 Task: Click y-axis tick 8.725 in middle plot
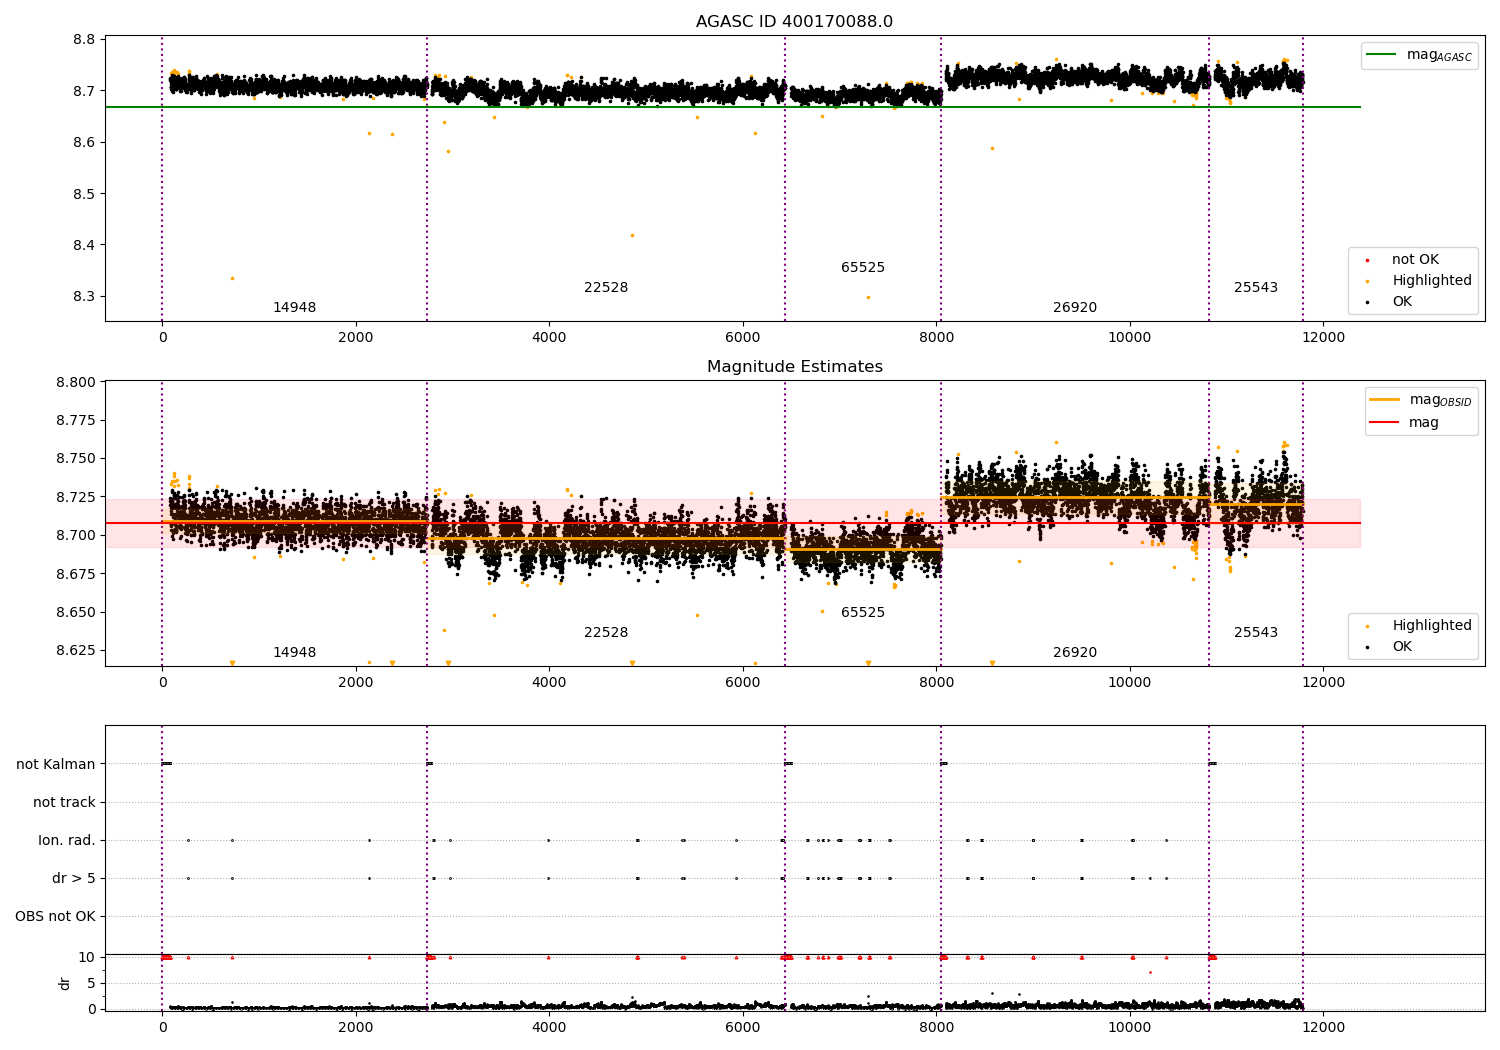76,498
